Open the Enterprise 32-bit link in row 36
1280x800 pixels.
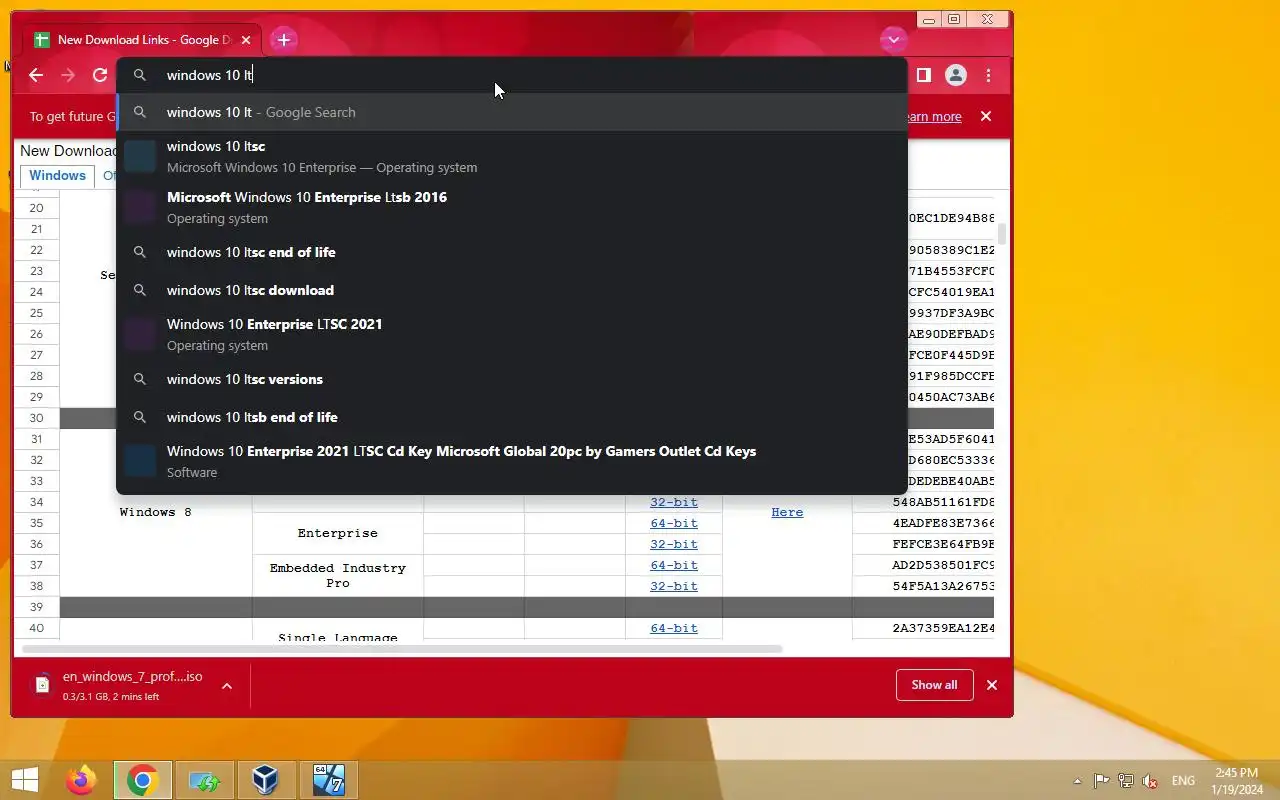pyautogui.click(x=674, y=544)
